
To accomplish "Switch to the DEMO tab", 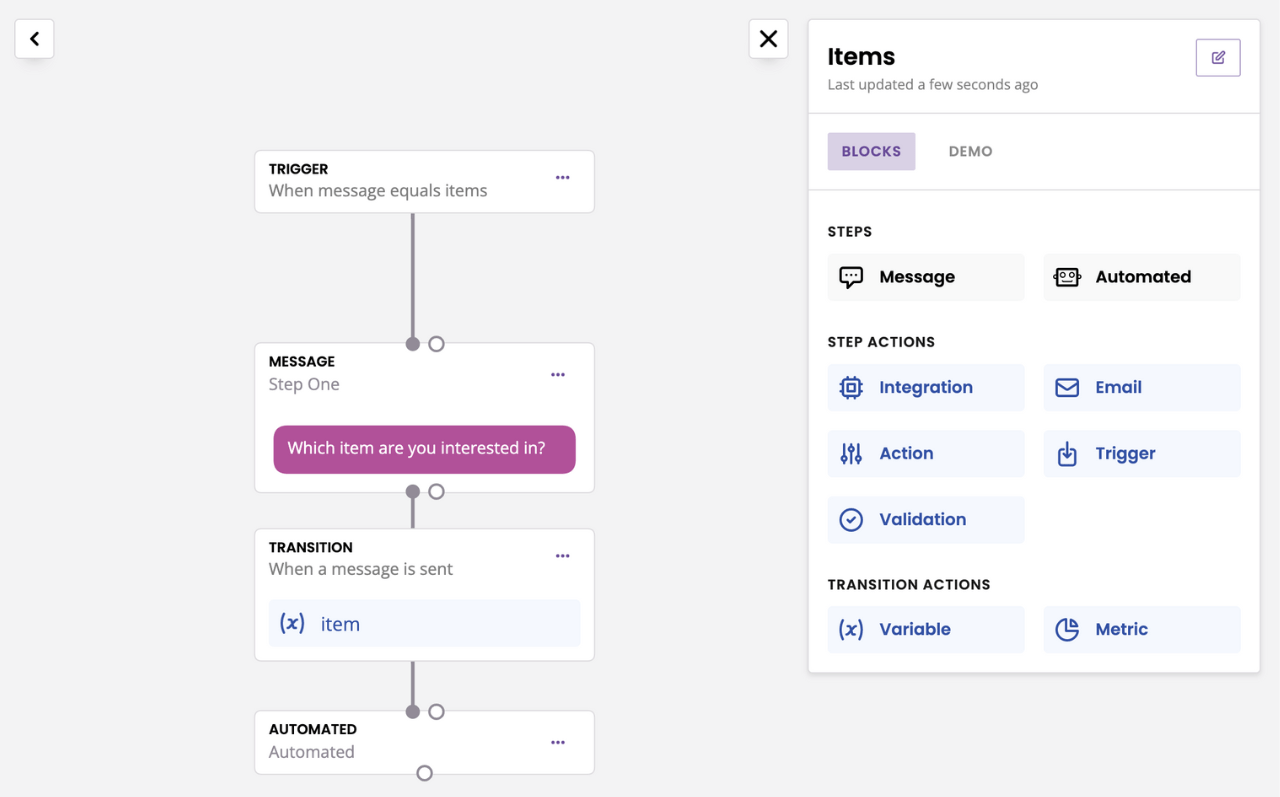I will (970, 151).
